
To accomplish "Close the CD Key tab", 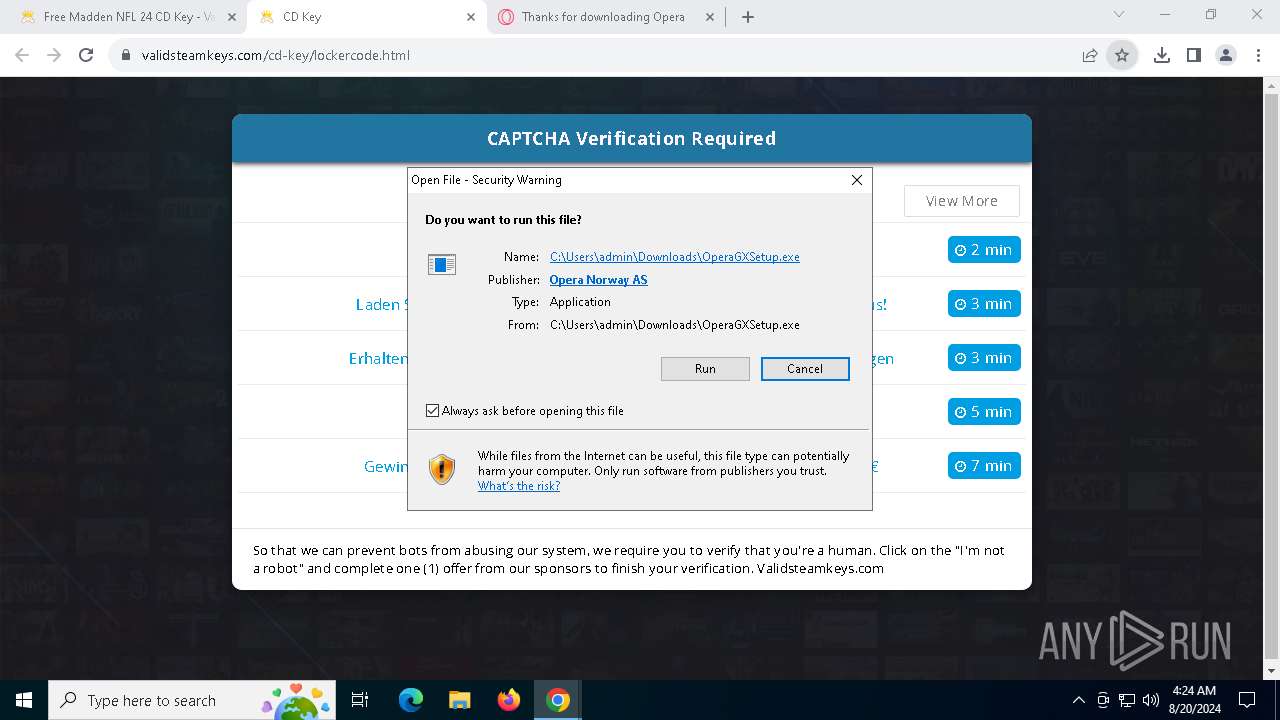I will click(x=471, y=17).
